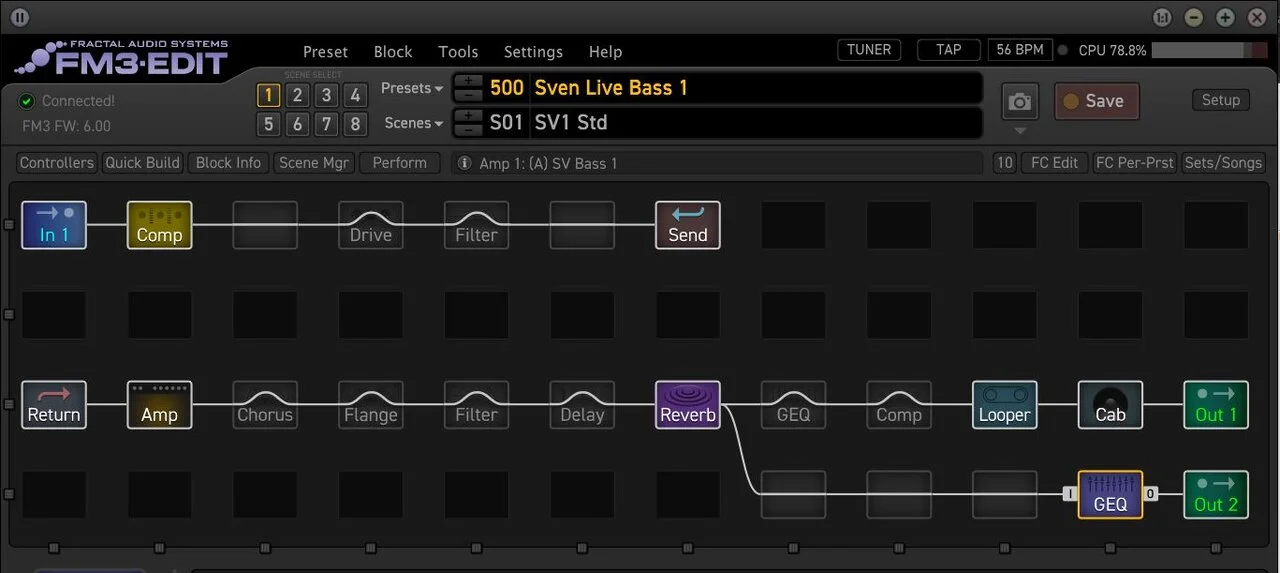Open the Scenes dropdown

(414, 123)
